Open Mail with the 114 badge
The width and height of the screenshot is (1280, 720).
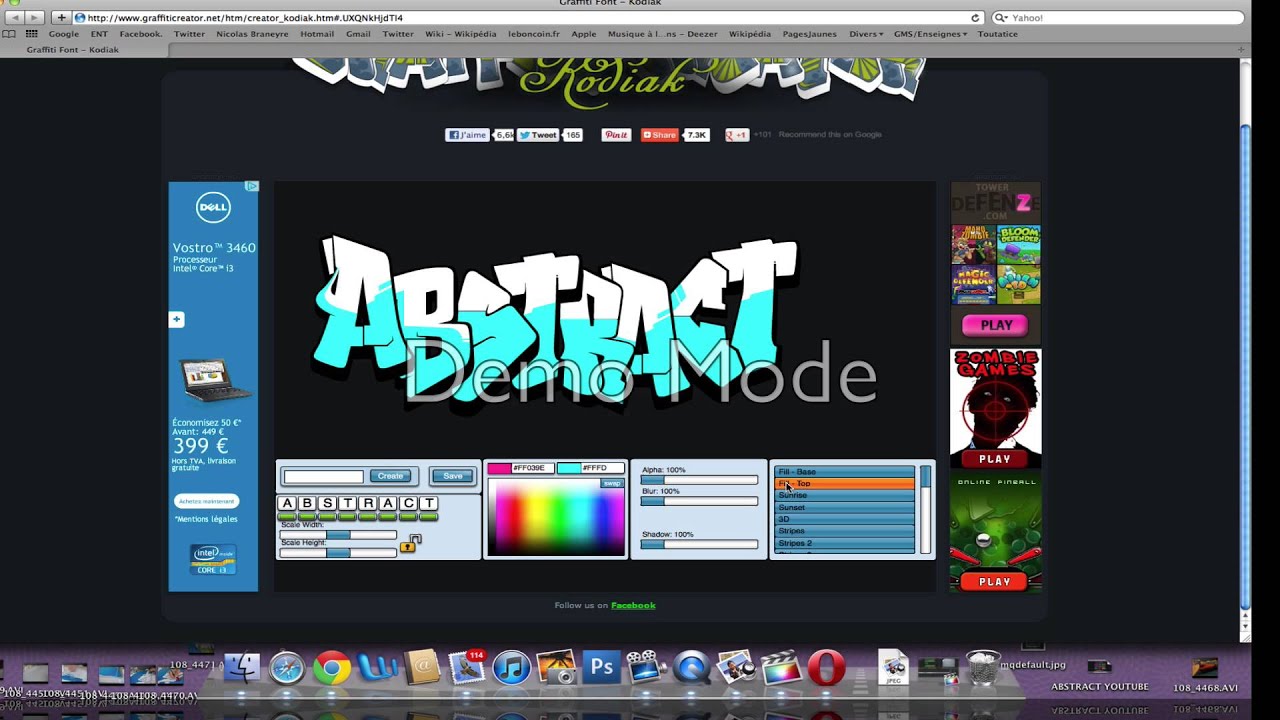tap(466, 667)
